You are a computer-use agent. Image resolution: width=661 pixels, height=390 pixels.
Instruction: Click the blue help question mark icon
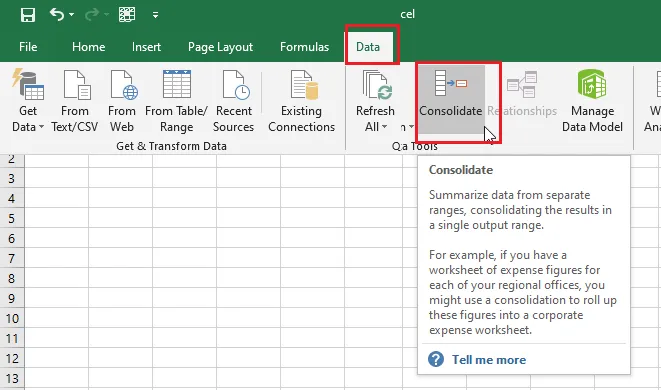click(x=436, y=359)
